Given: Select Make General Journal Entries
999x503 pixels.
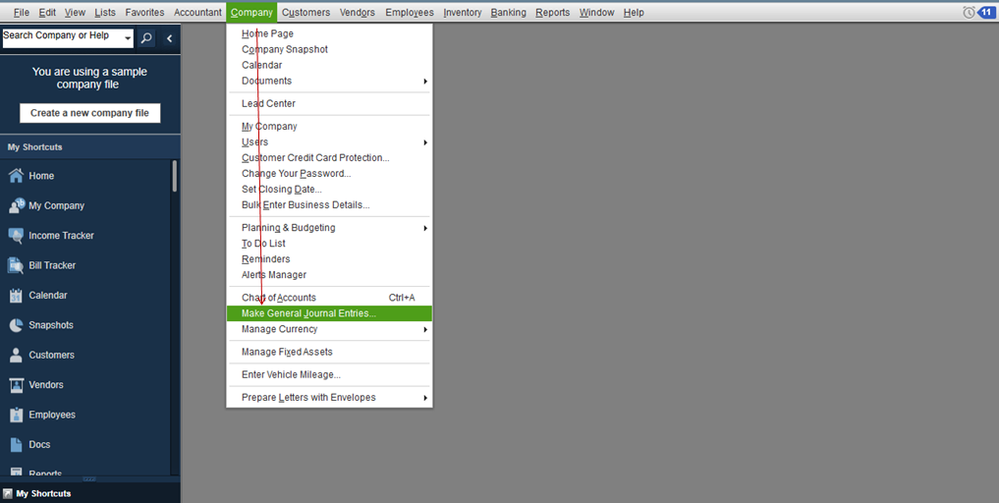Looking at the screenshot, I should 329,314.
